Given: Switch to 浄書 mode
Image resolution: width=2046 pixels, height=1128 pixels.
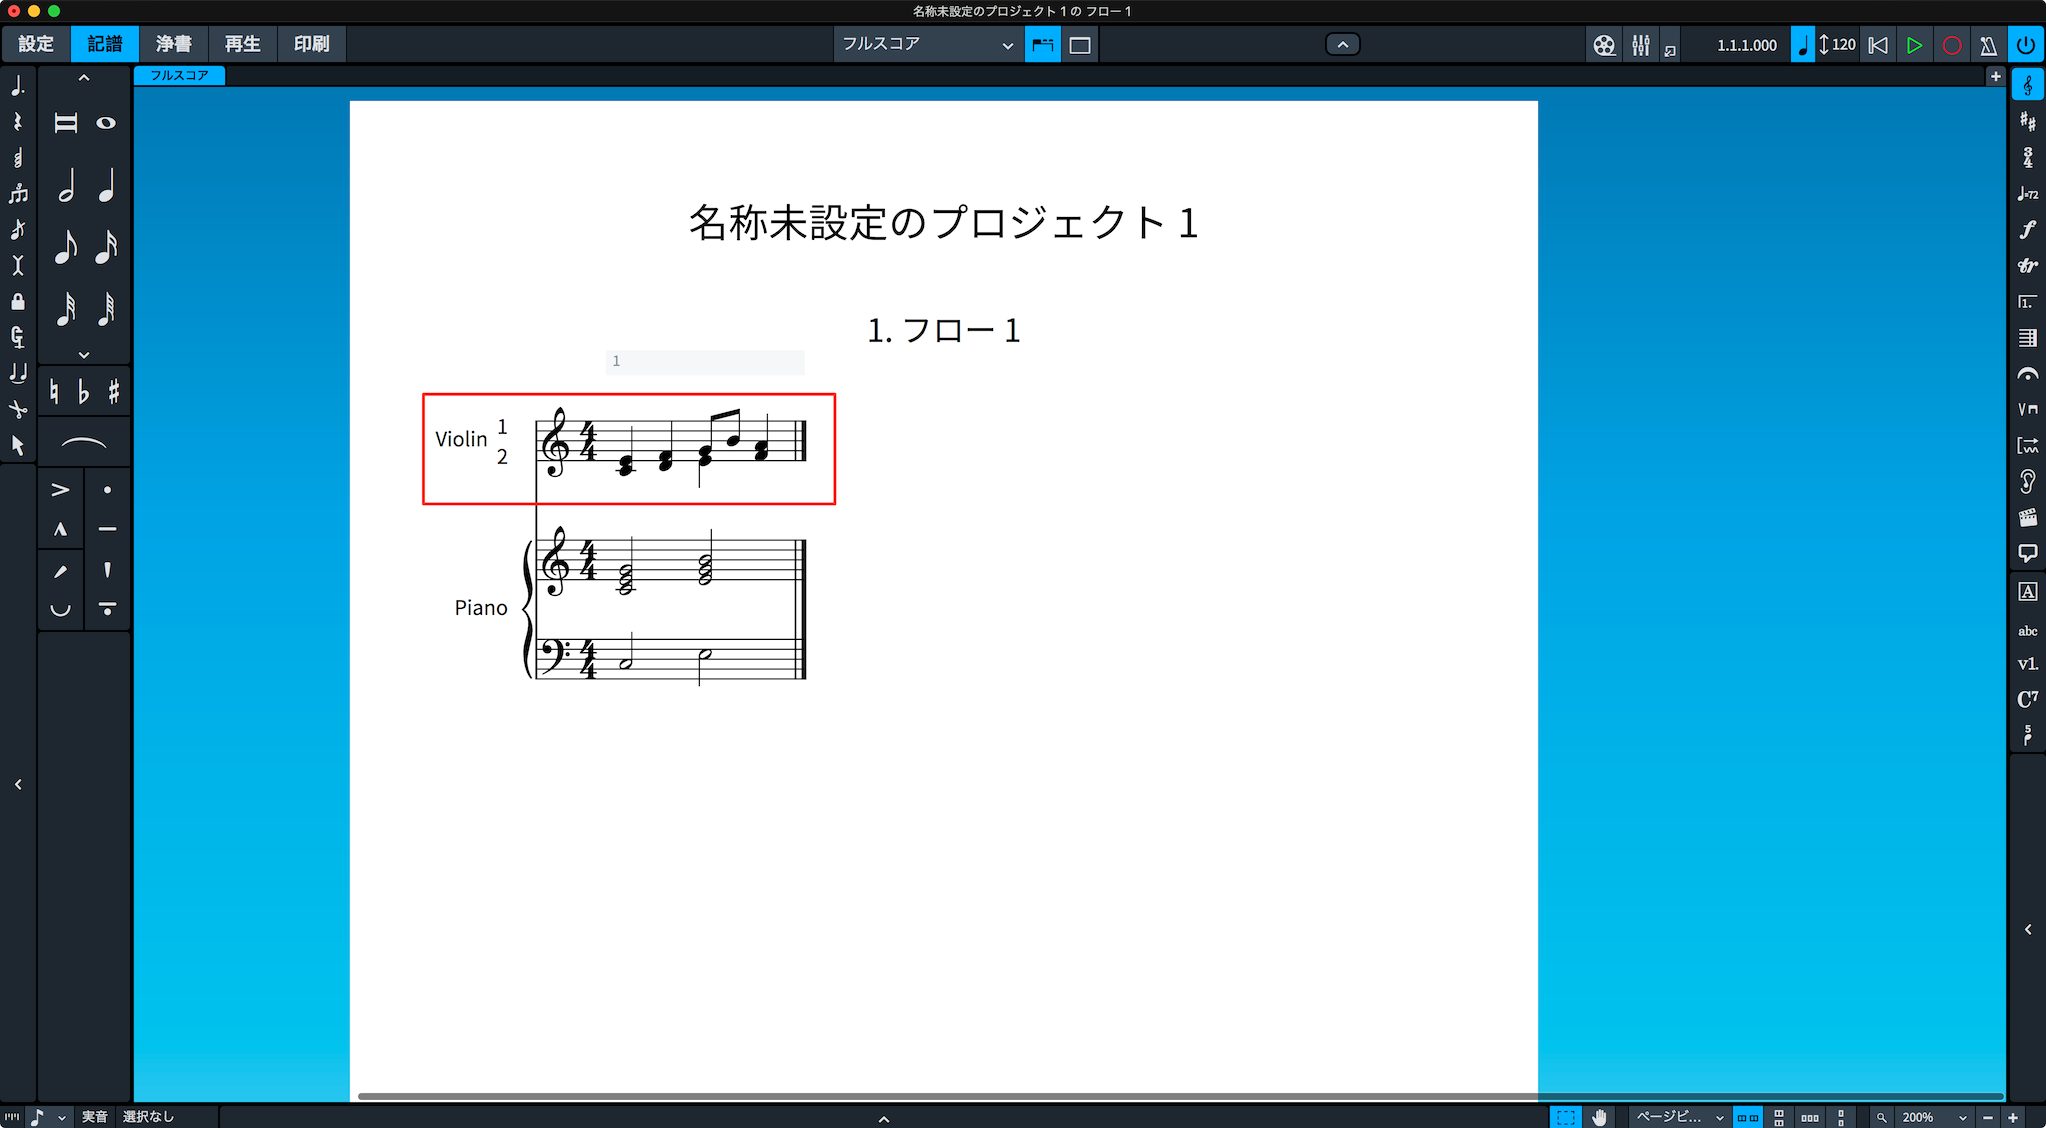Looking at the screenshot, I should (174, 44).
